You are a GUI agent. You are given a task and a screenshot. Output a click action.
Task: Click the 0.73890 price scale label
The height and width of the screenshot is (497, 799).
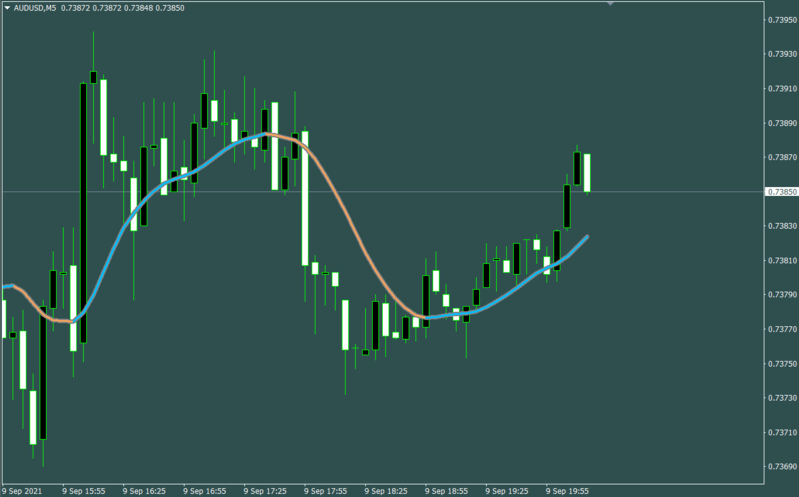point(782,123)
